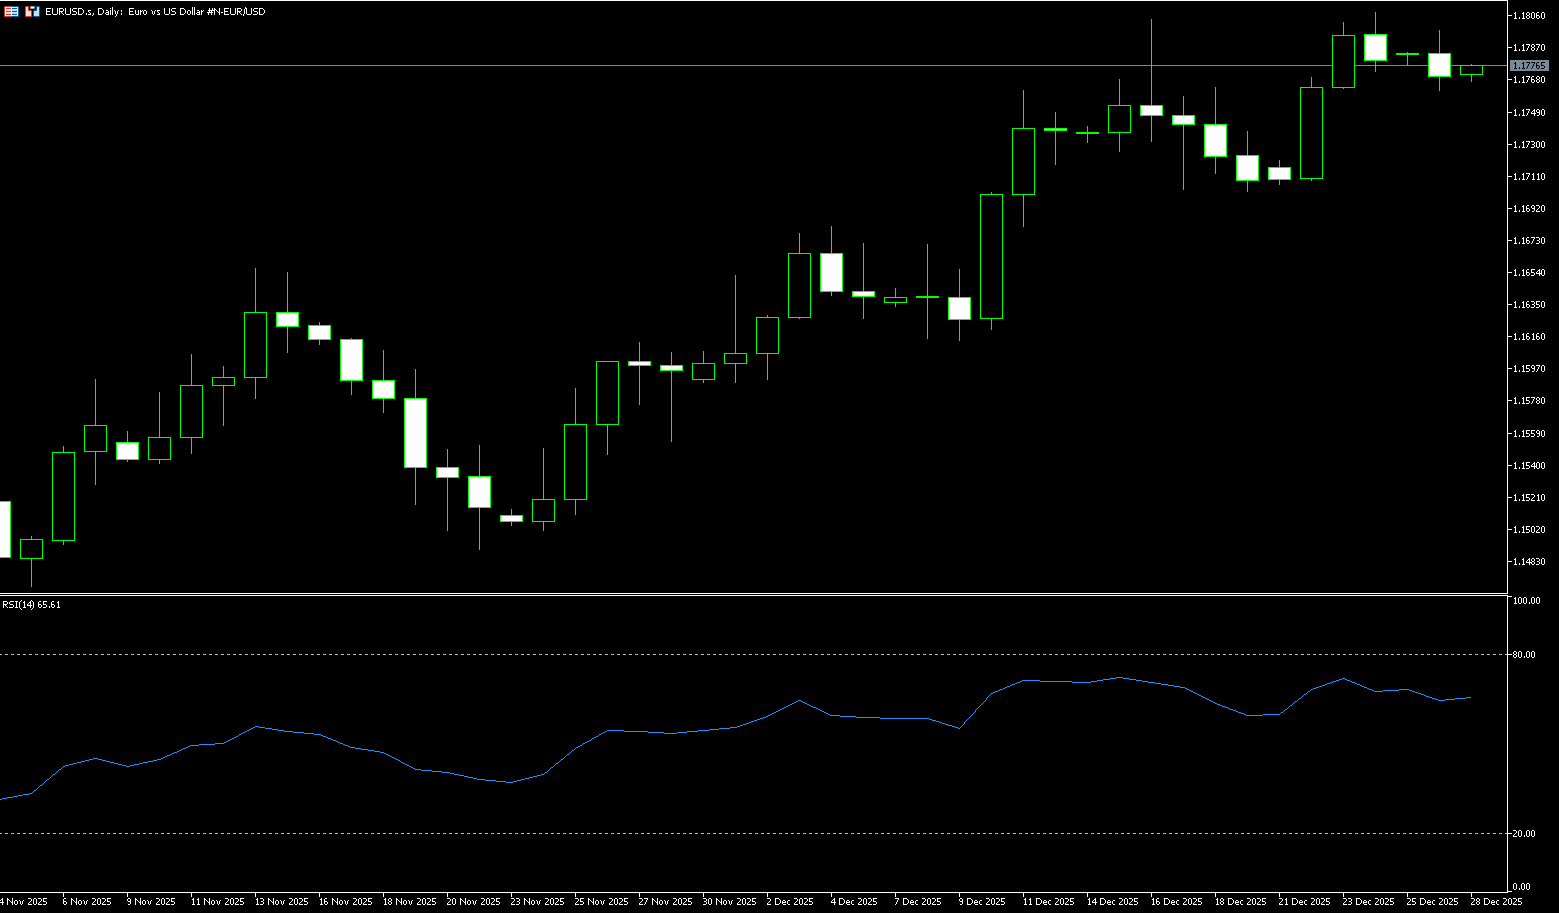
Task: Click the 1.18060 price scale label
Action: pos(1530,16)
